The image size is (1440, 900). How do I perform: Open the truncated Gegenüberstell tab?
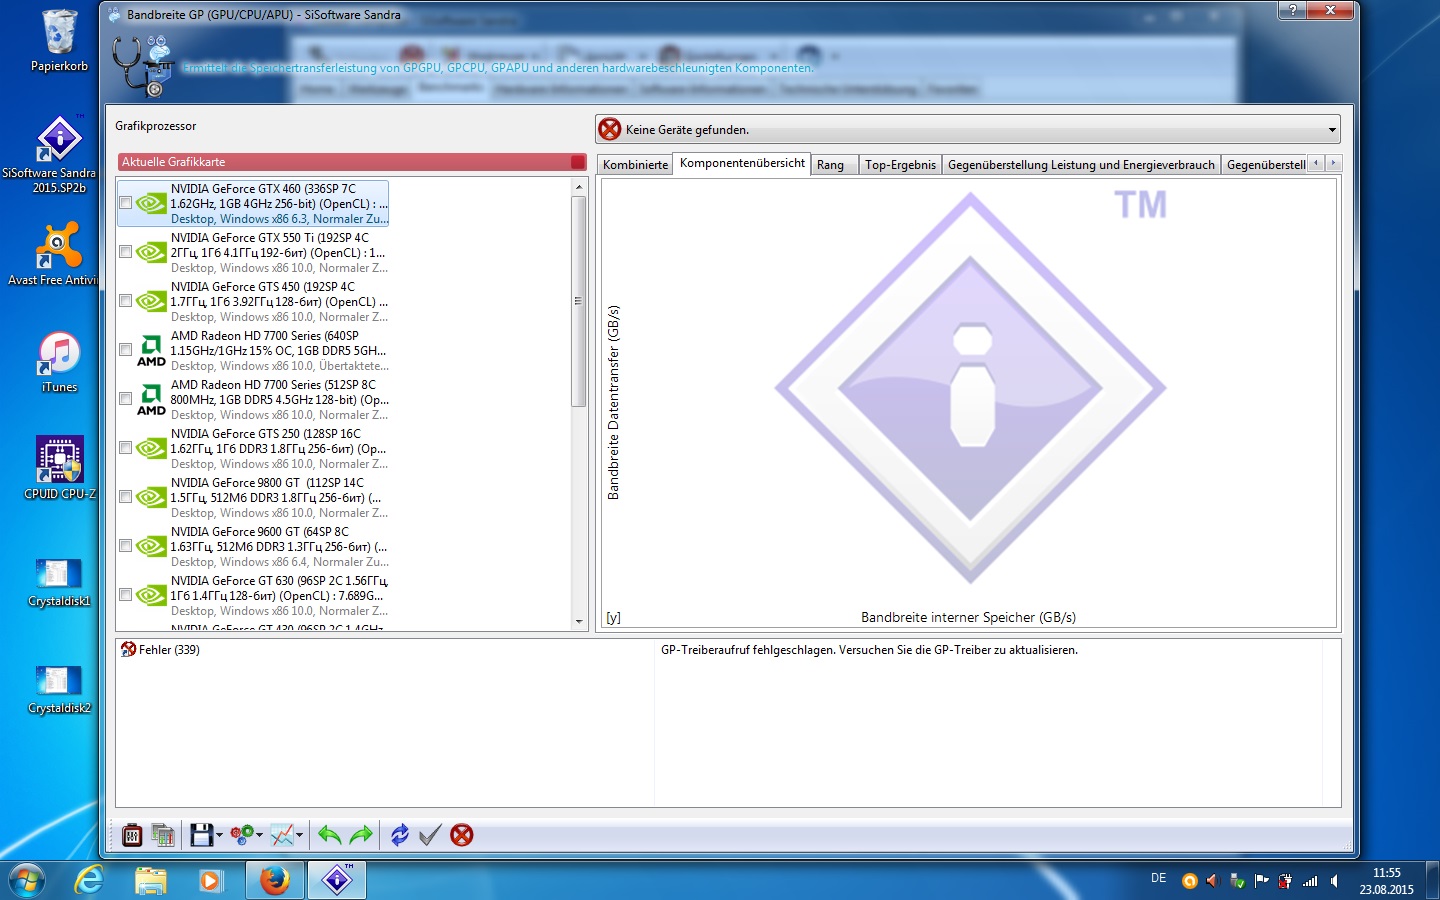point(1265,165)
